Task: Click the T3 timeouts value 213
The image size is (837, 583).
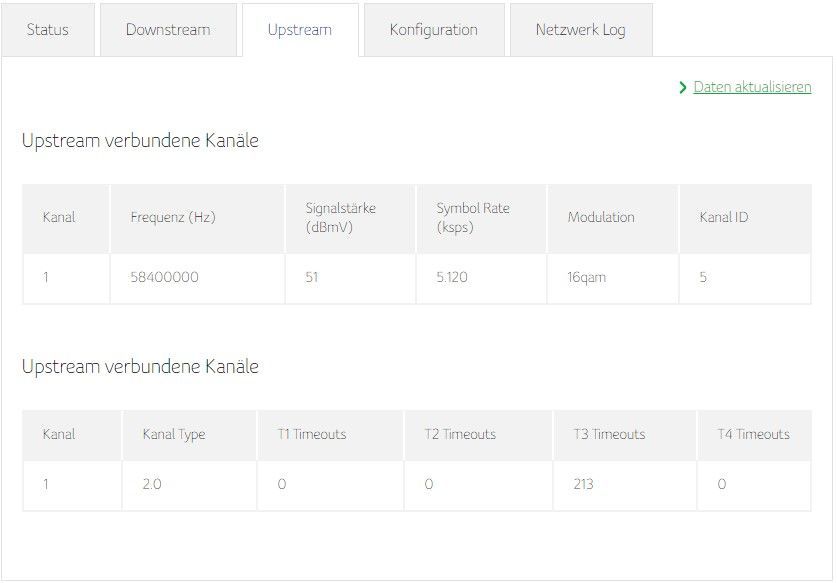Action: tap(583, 485)
